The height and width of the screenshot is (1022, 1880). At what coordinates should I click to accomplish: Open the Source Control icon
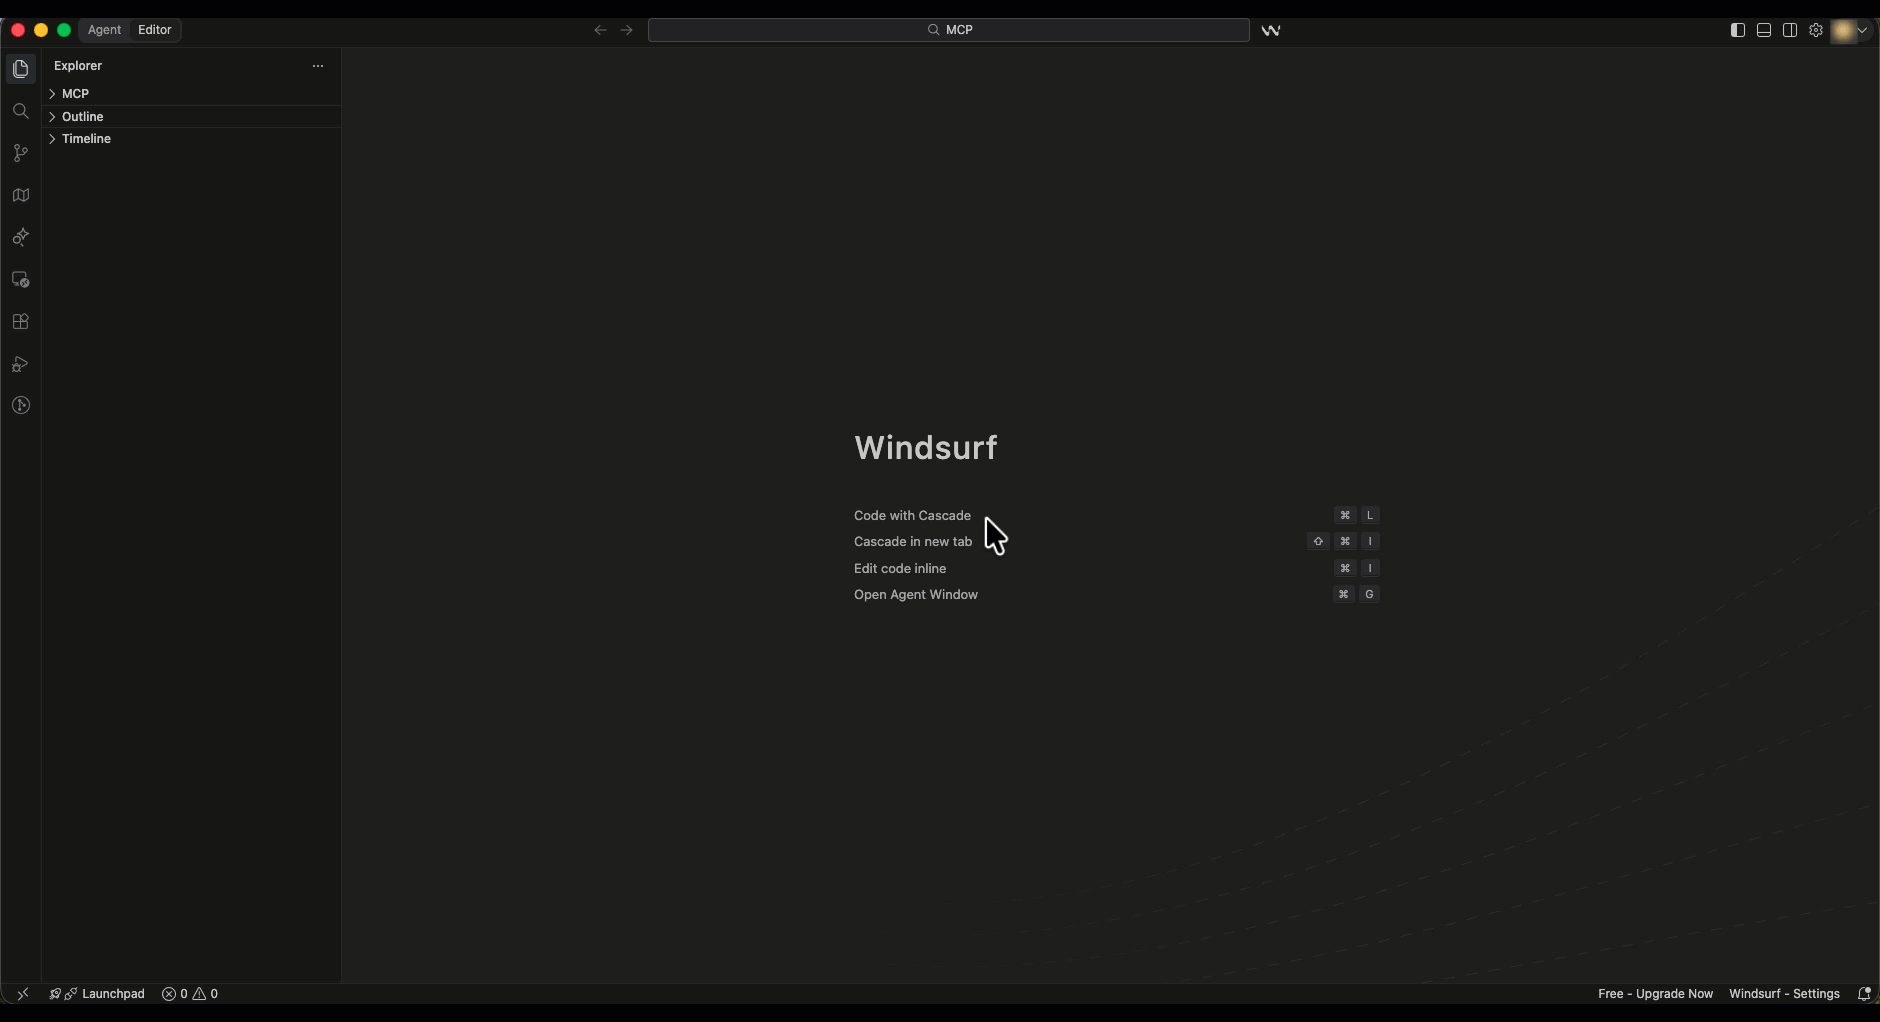point(20,153)
